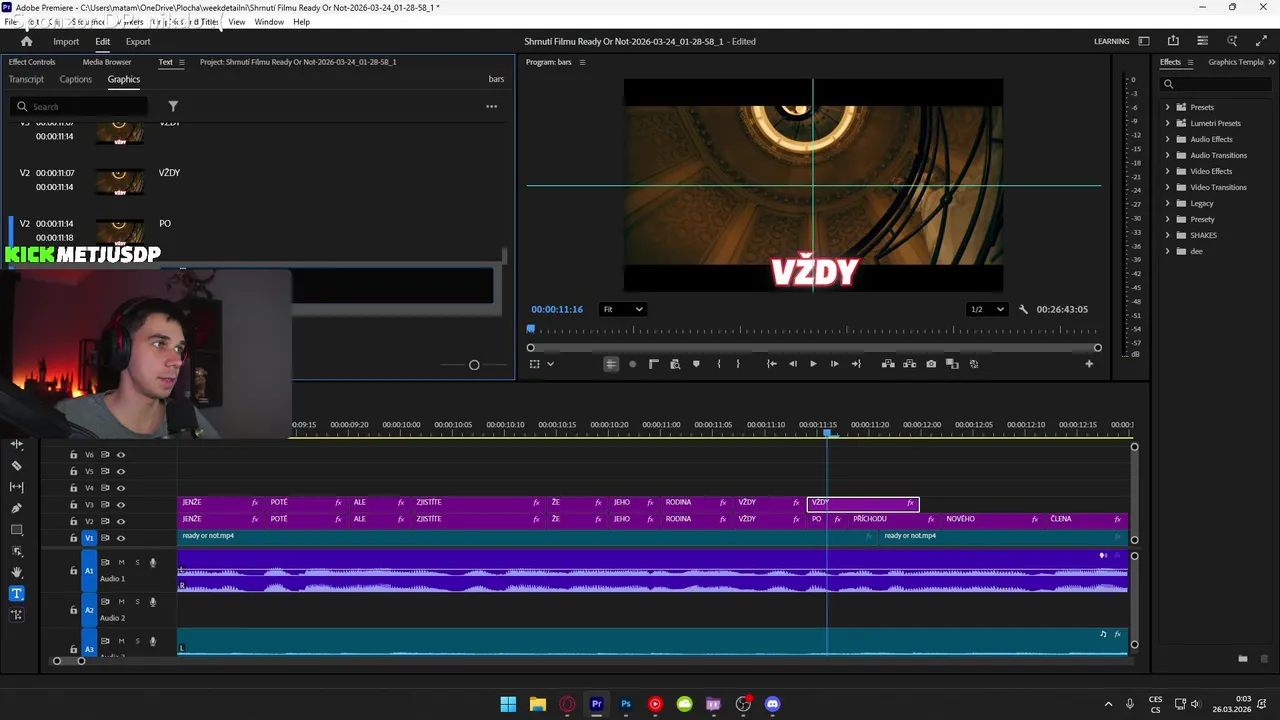Click the thumbnail size slider knob
Viewport: 1280px width, 720px height.
(474, 365)
